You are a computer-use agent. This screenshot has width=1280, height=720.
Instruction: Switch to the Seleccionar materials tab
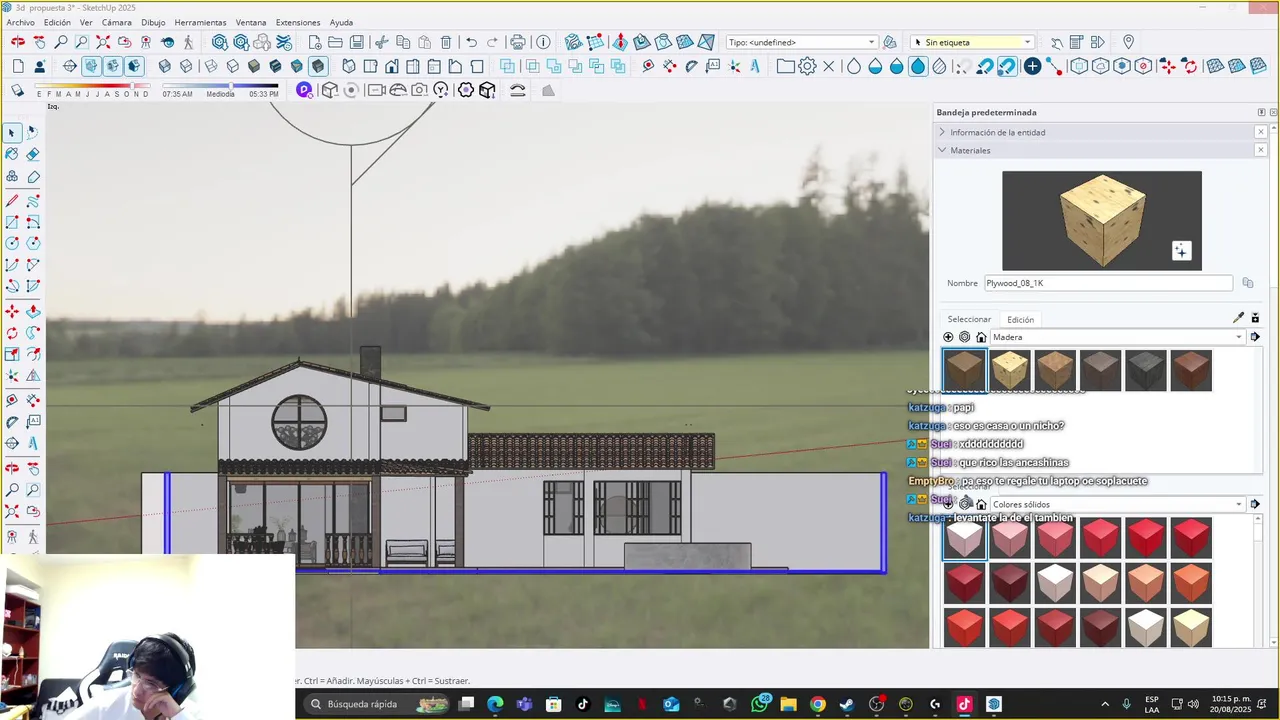[969, 319]
